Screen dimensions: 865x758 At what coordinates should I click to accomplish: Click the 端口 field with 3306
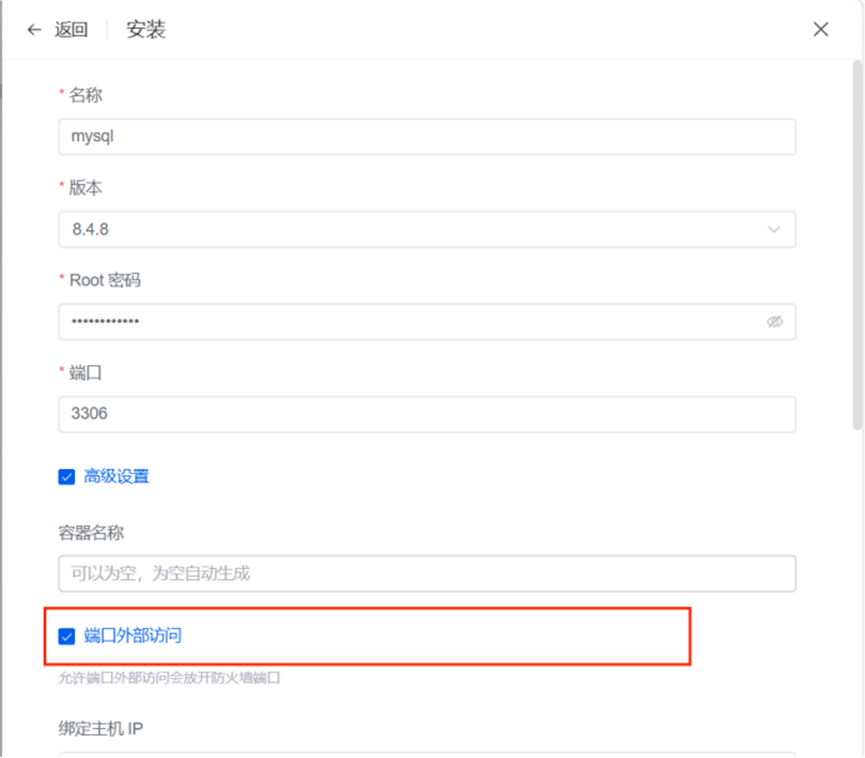coord(427,414)
